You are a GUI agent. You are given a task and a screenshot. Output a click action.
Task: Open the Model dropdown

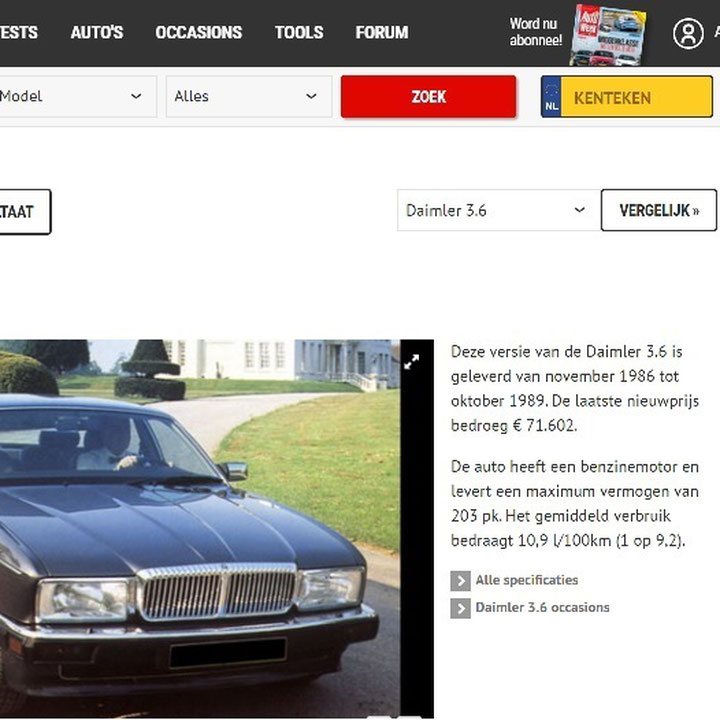tap(76, 96)
